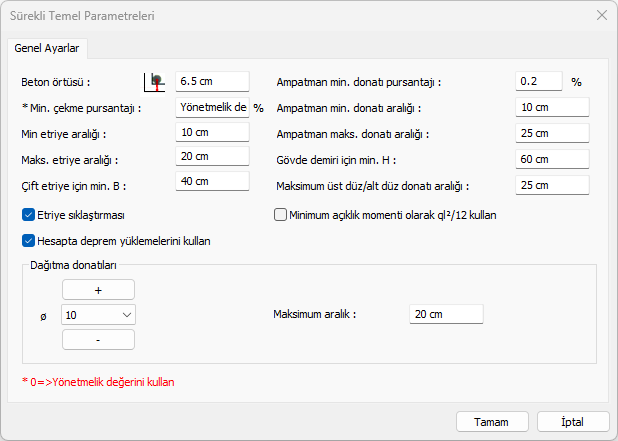Image resolution: width=618 pixels, height=441 pixels.
Task: Open the rebar diameter dropdown showing 10
Action: (x=98, y=315)
